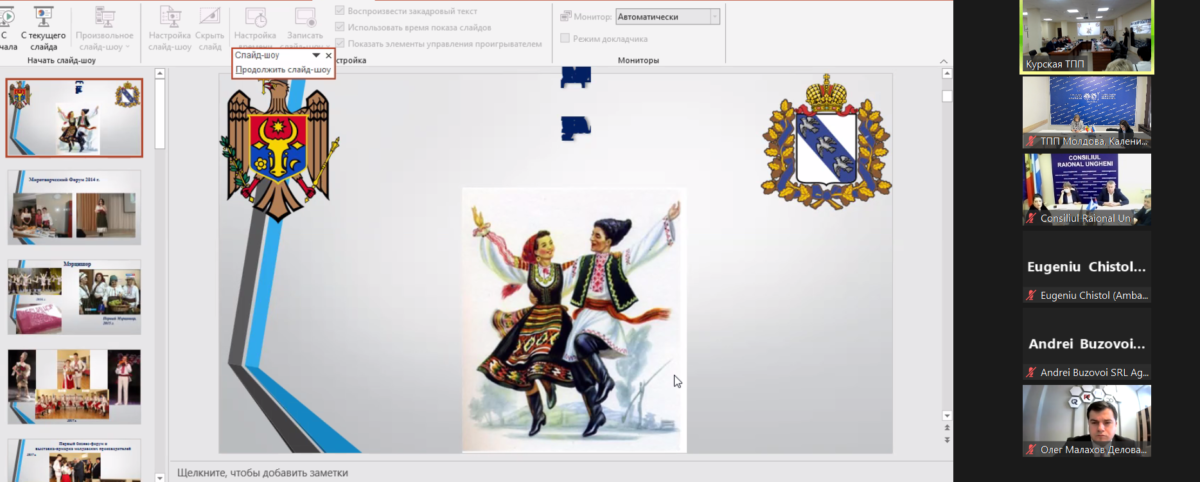This screenshot has height=482, width=1200.
Task: Start slideshow from the beginning
Action: click(x=8, y=27)
